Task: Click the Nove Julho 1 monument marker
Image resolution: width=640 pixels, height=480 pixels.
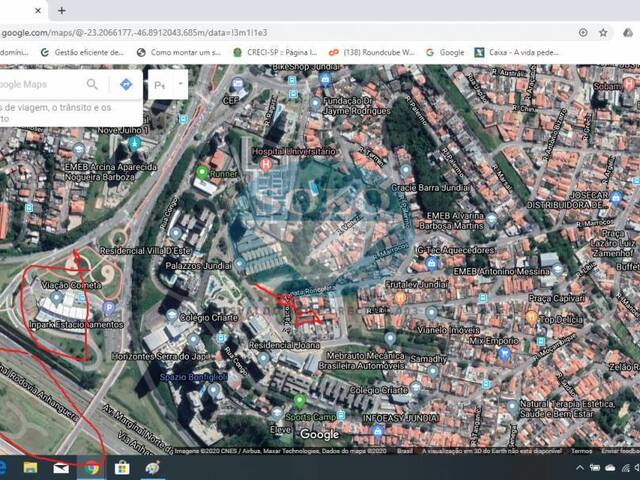Action: (134, 143)
